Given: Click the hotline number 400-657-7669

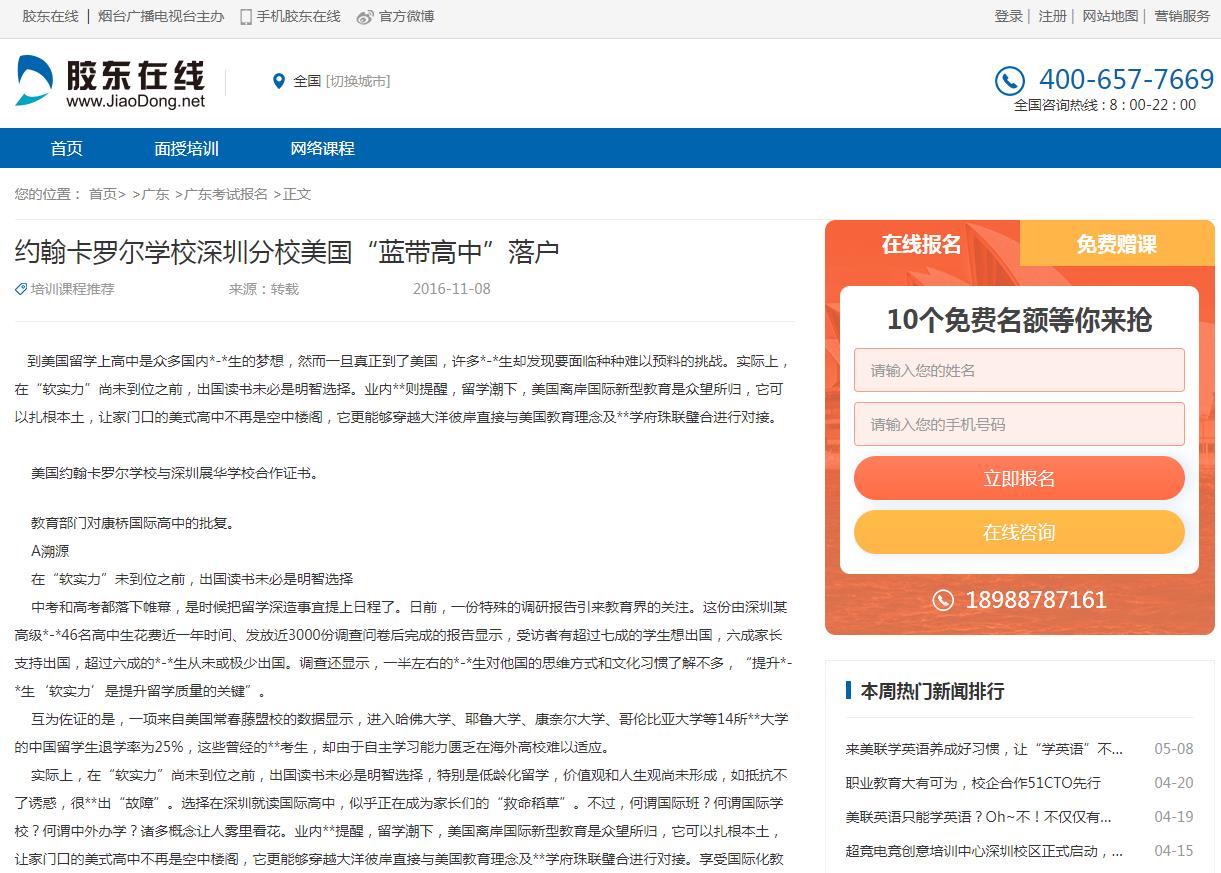Looking at the screenshot, I should coord(1126,79).
